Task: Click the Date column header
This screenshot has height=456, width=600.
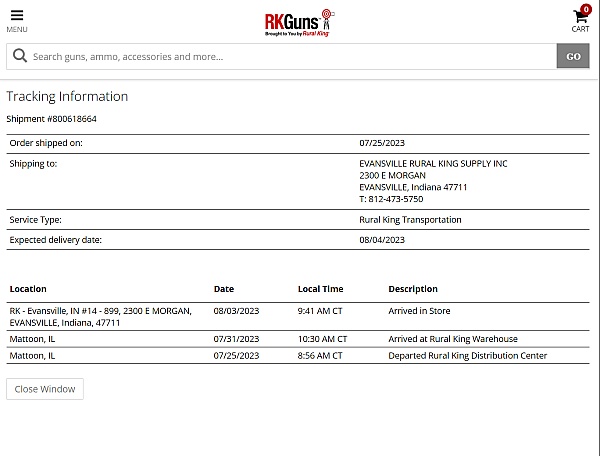Action: pos(224,289)
